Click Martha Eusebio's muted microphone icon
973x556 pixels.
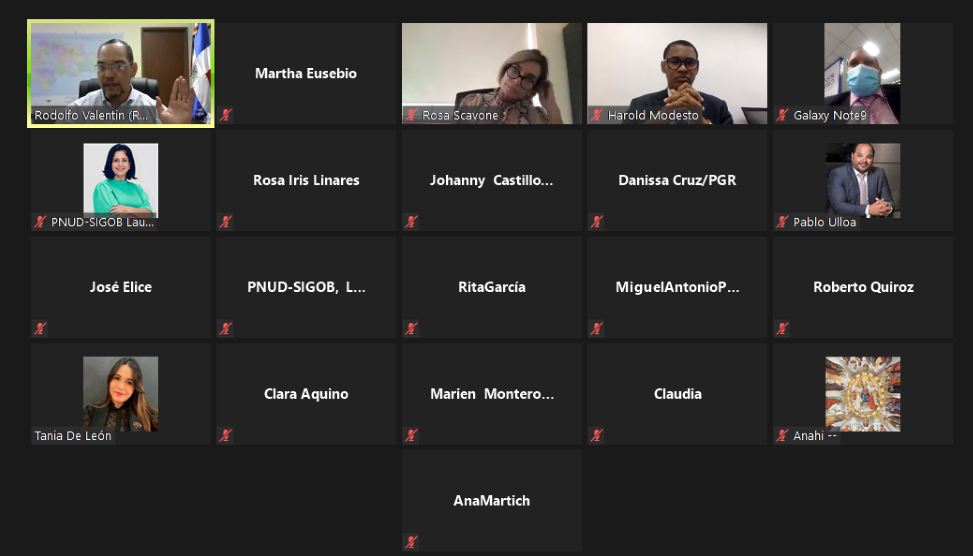(226, 115)
